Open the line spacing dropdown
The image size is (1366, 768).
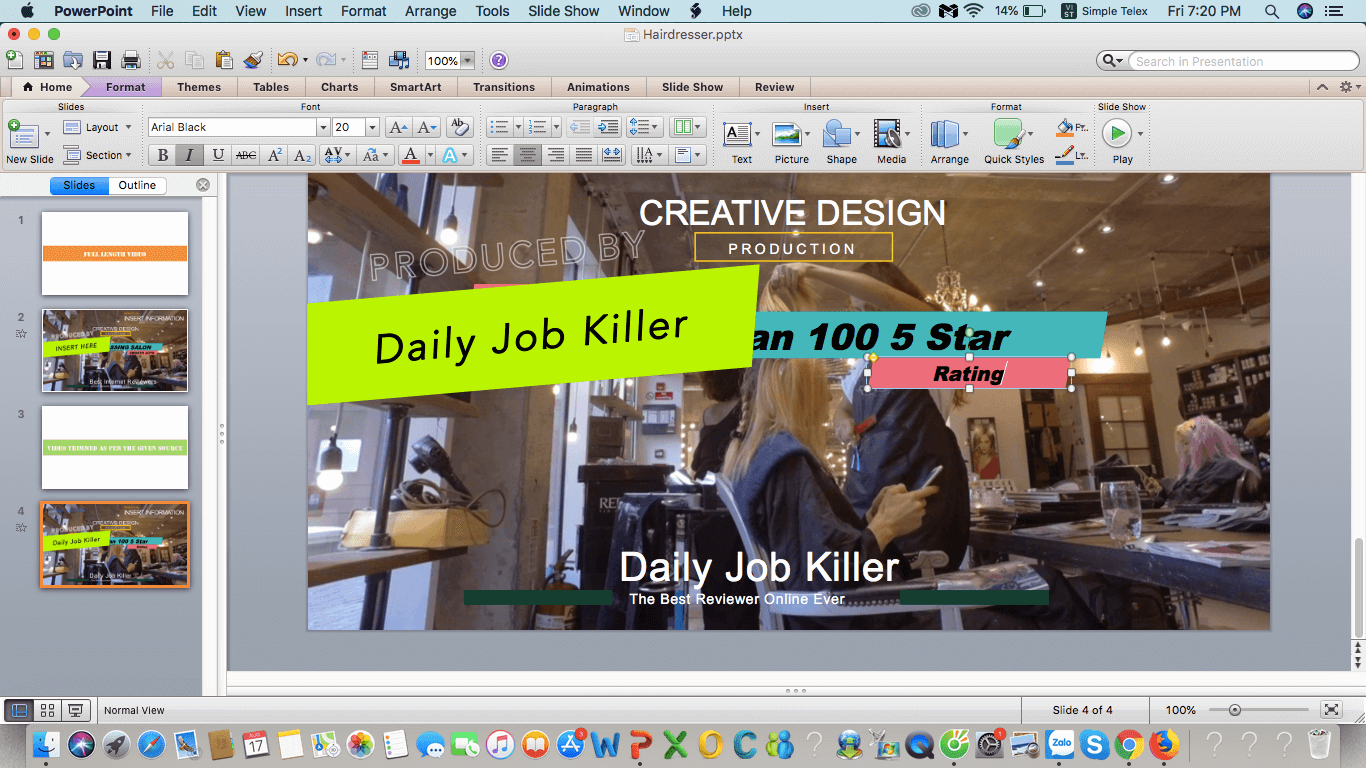click(x=644, y=127)
